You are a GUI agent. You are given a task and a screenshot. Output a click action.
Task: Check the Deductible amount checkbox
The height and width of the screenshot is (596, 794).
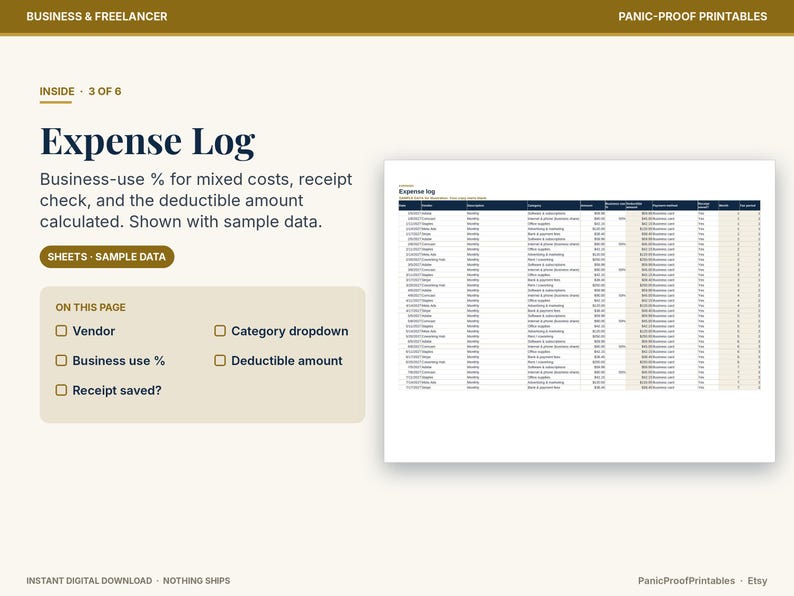point(220,361)
